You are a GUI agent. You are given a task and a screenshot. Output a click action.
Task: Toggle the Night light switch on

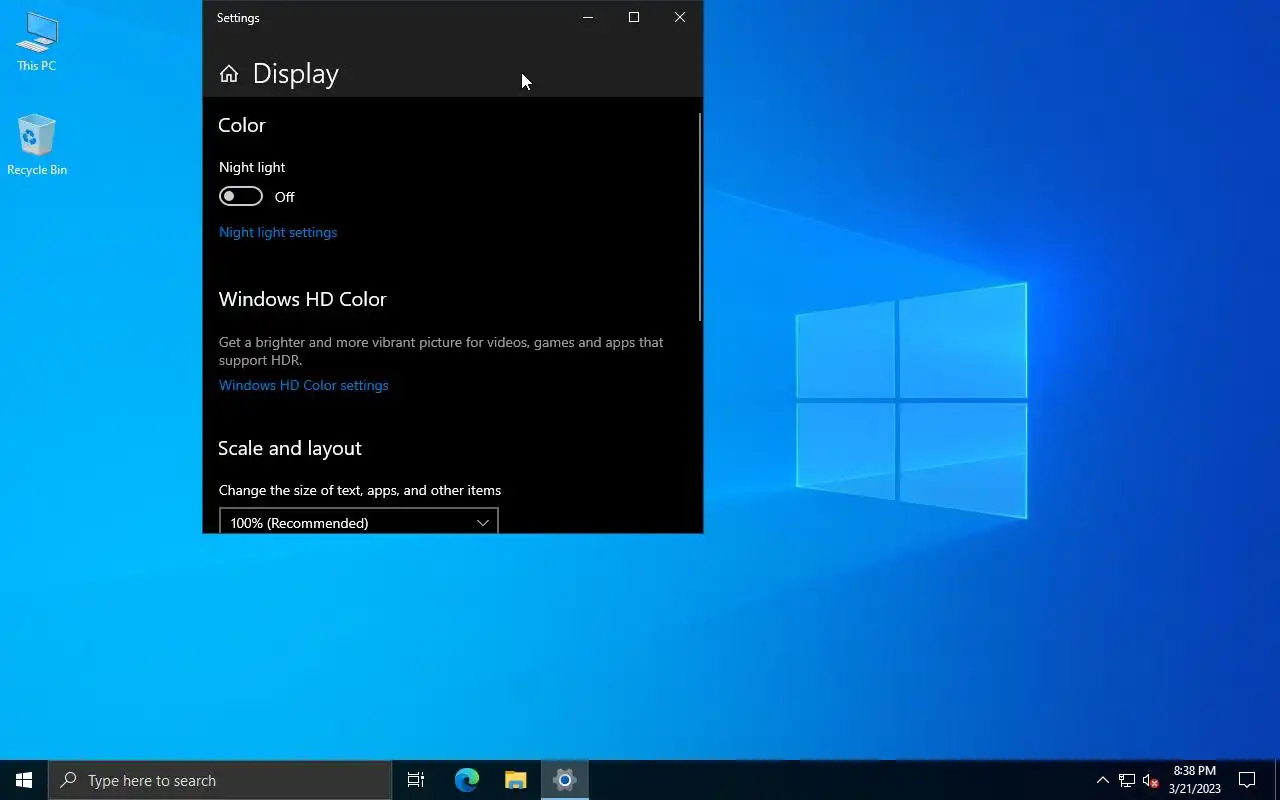pyautogui.click(x=241, y=196)
